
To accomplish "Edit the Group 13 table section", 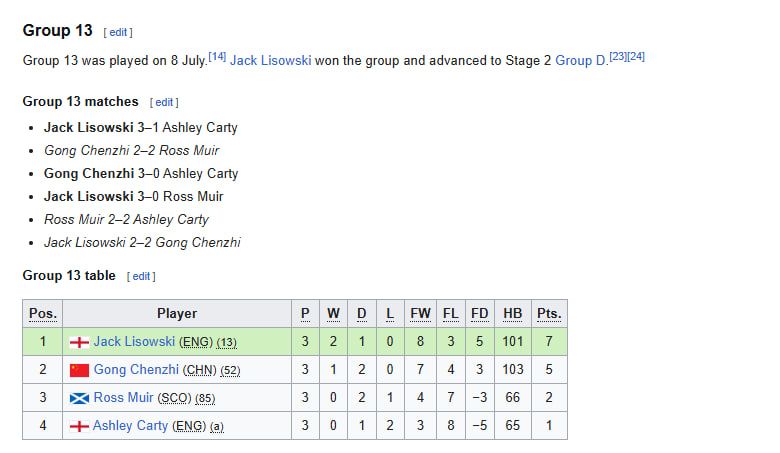I will coord(141,276).
